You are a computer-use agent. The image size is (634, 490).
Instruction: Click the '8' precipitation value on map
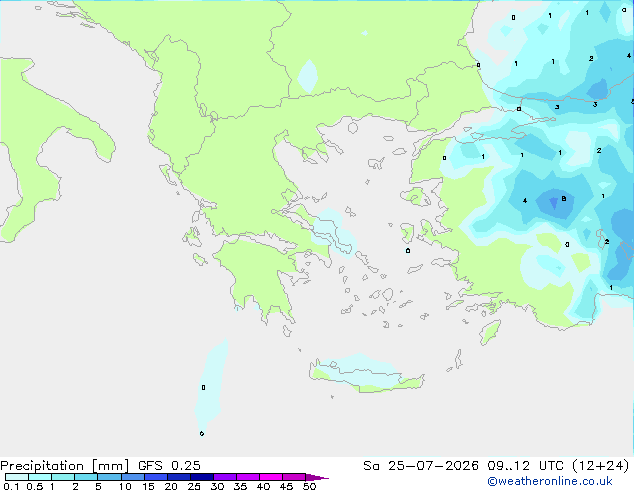click(x=564, y=199)
